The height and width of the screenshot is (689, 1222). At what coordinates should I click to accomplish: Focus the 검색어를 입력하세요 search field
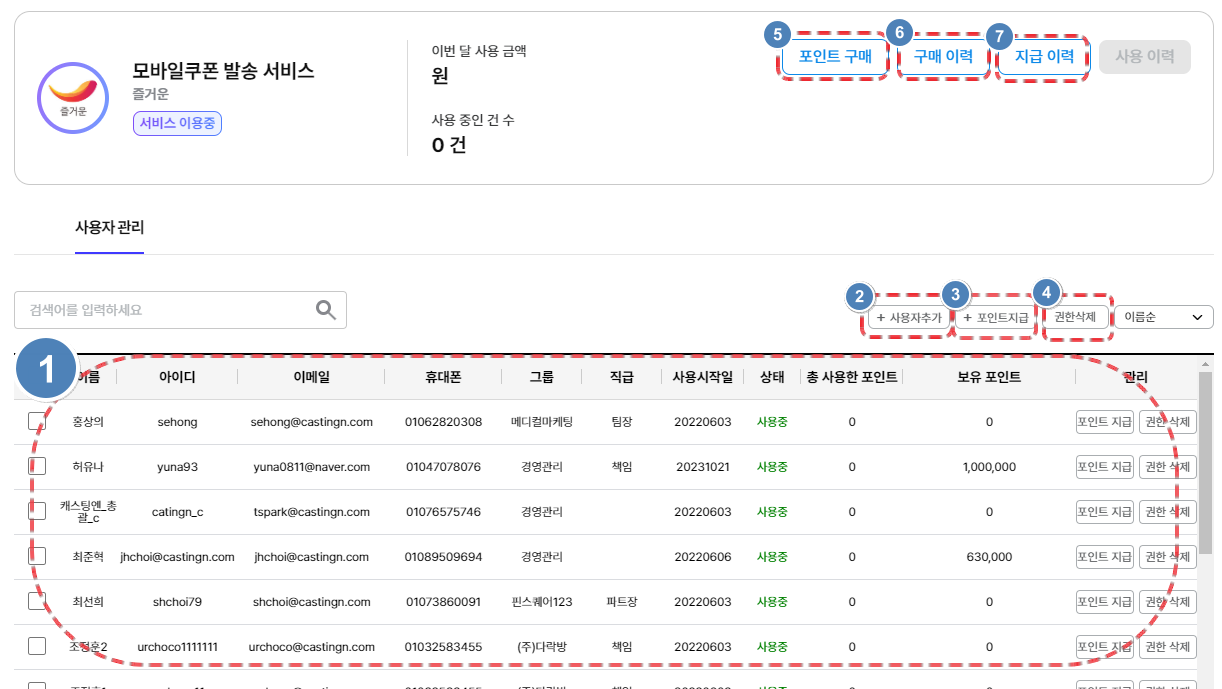click(x=165, y=310)
